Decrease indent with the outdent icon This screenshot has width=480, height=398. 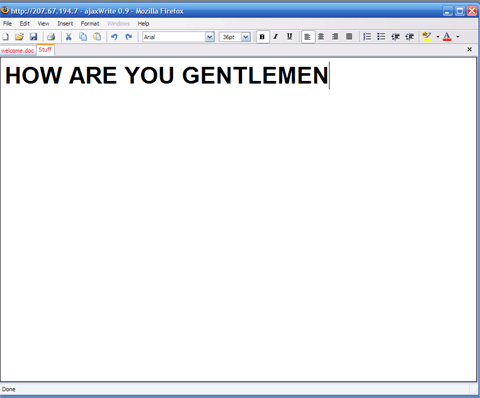point(395,37)
